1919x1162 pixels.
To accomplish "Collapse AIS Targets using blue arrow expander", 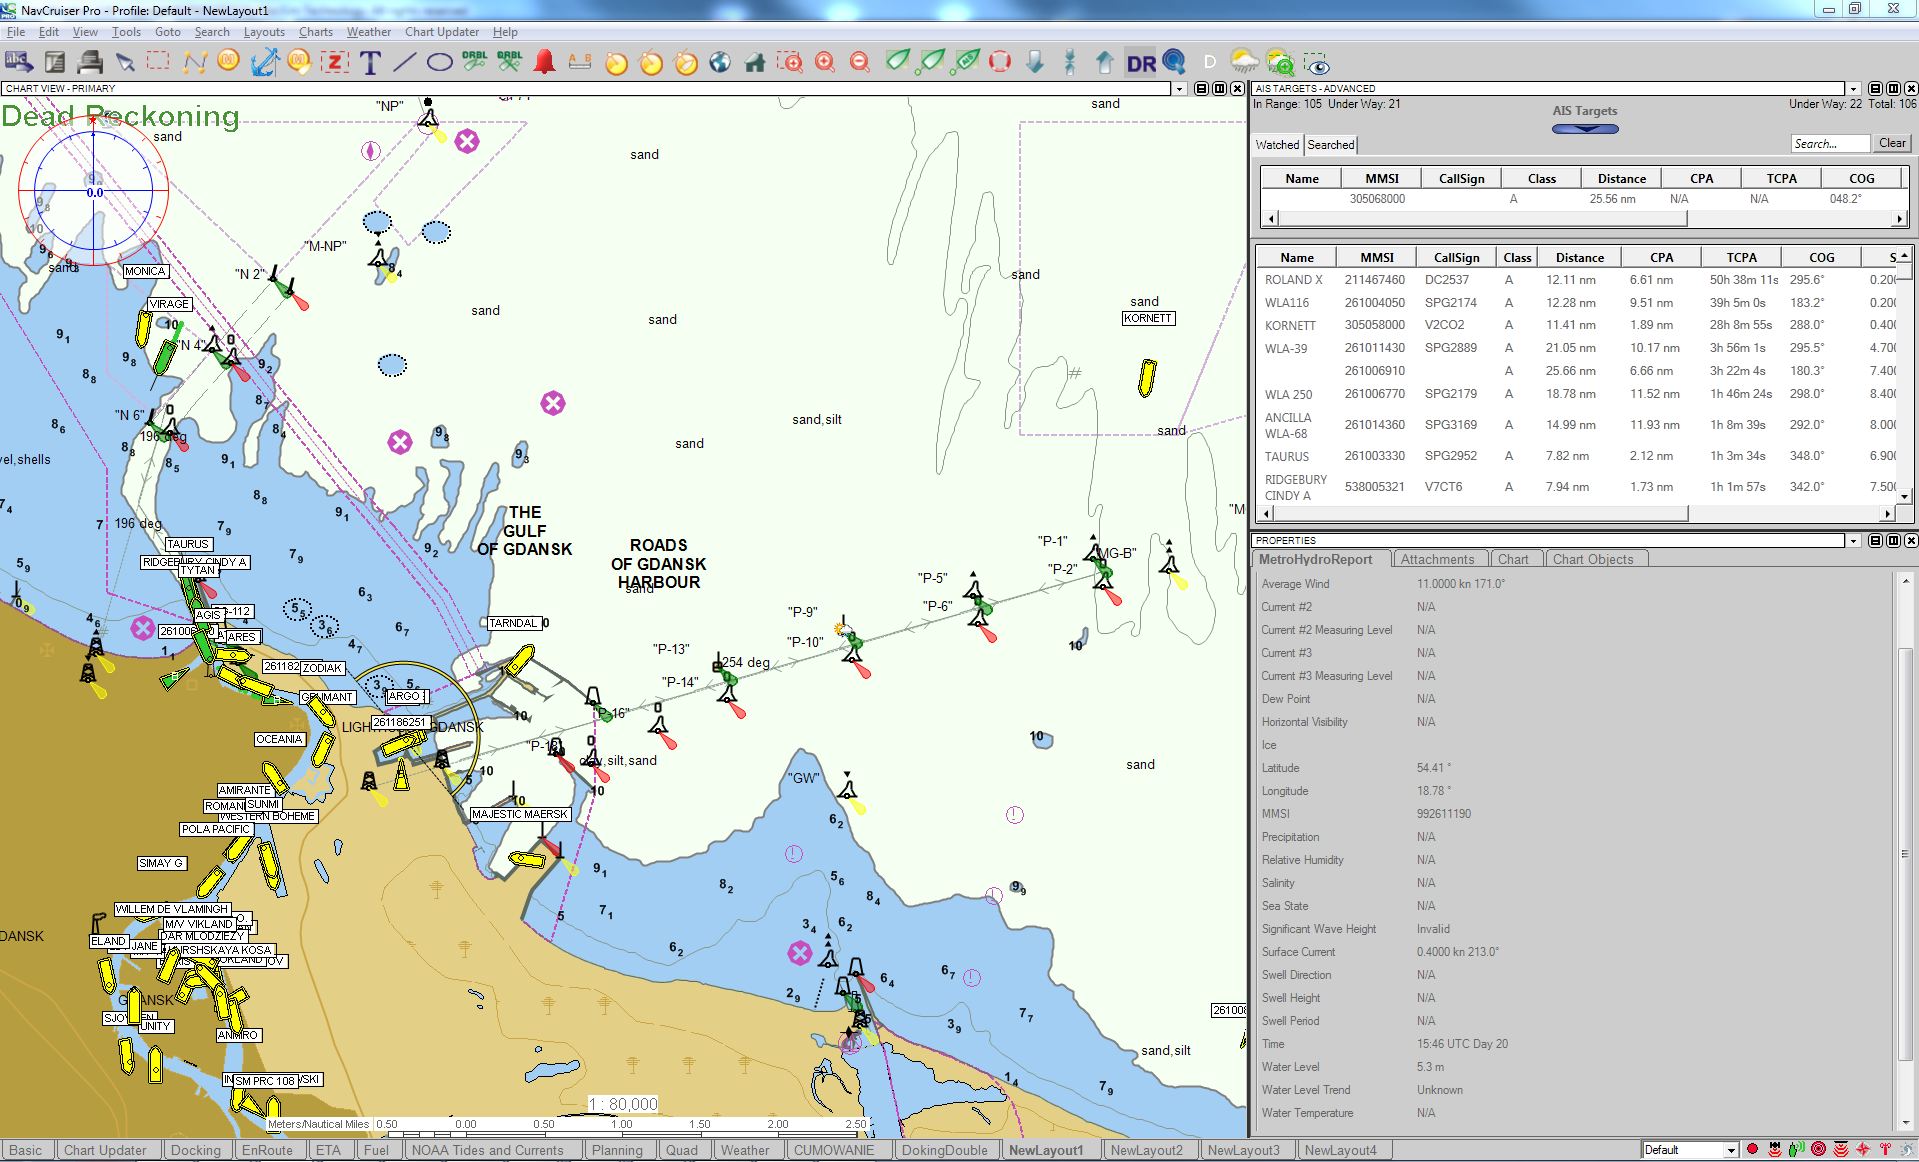I will pyautogui.click(x=1585, y=128).
